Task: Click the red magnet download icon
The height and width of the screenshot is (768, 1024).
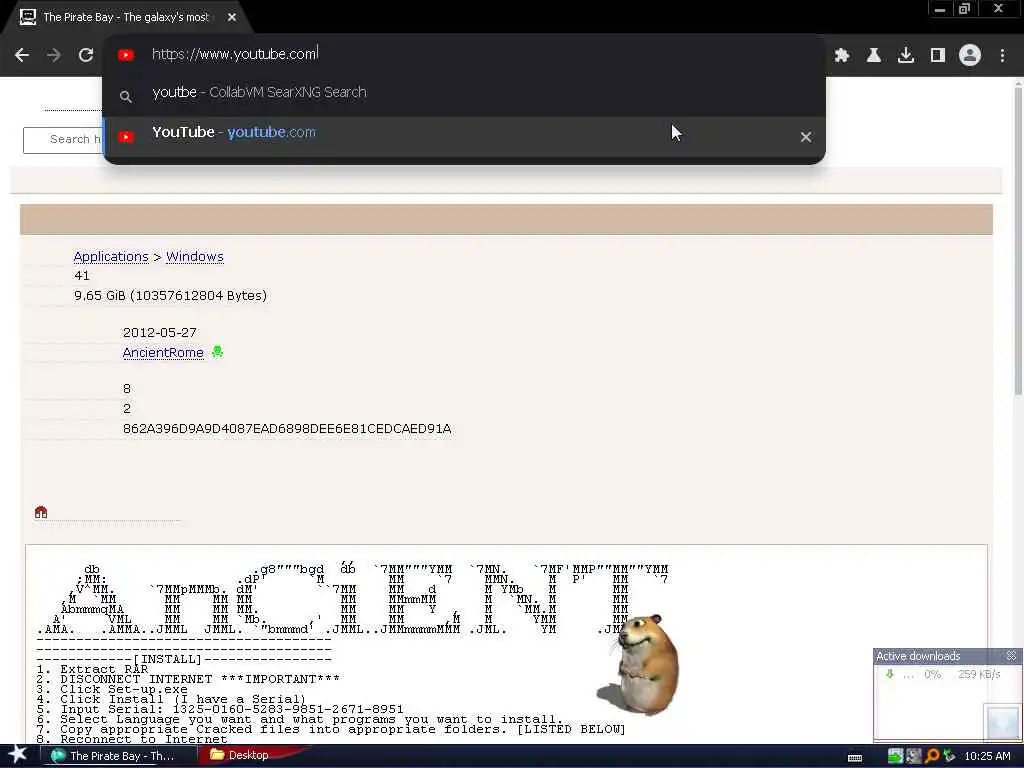Action: [41, 512]
